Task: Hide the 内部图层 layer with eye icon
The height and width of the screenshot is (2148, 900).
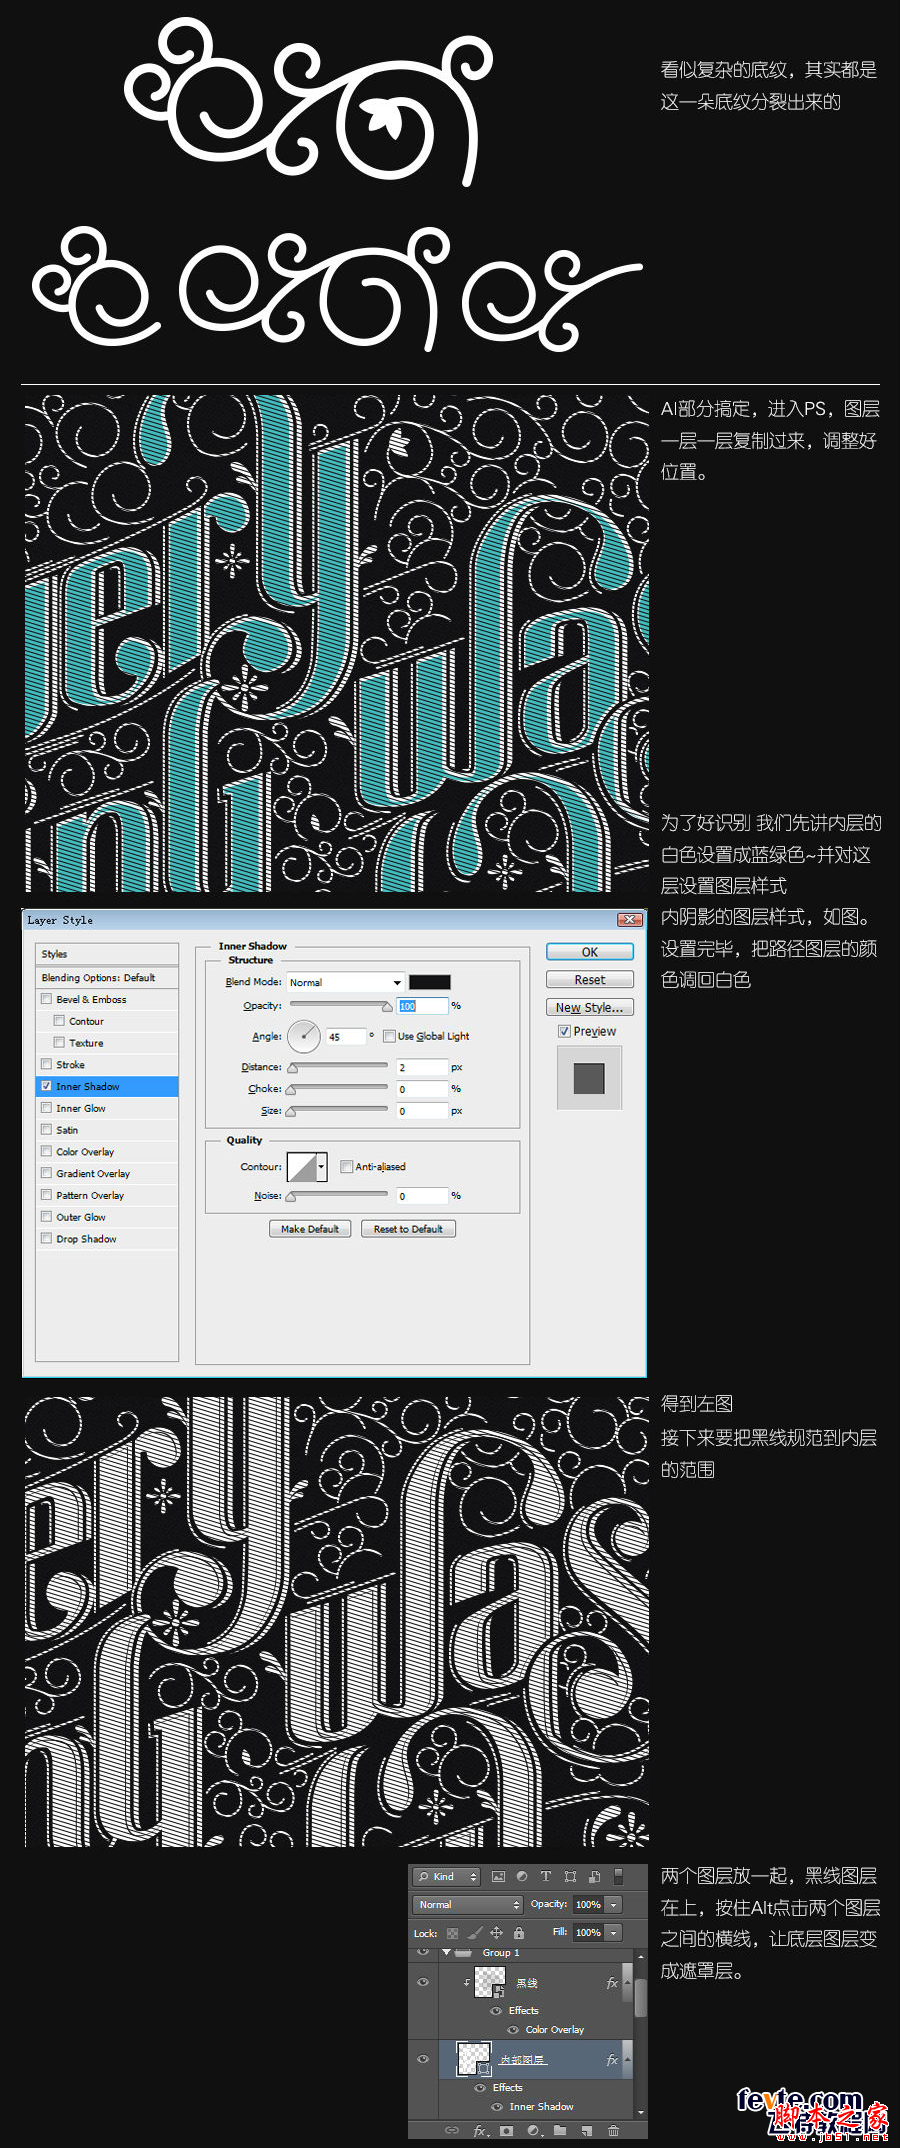Action: (x=423, y=2059)
